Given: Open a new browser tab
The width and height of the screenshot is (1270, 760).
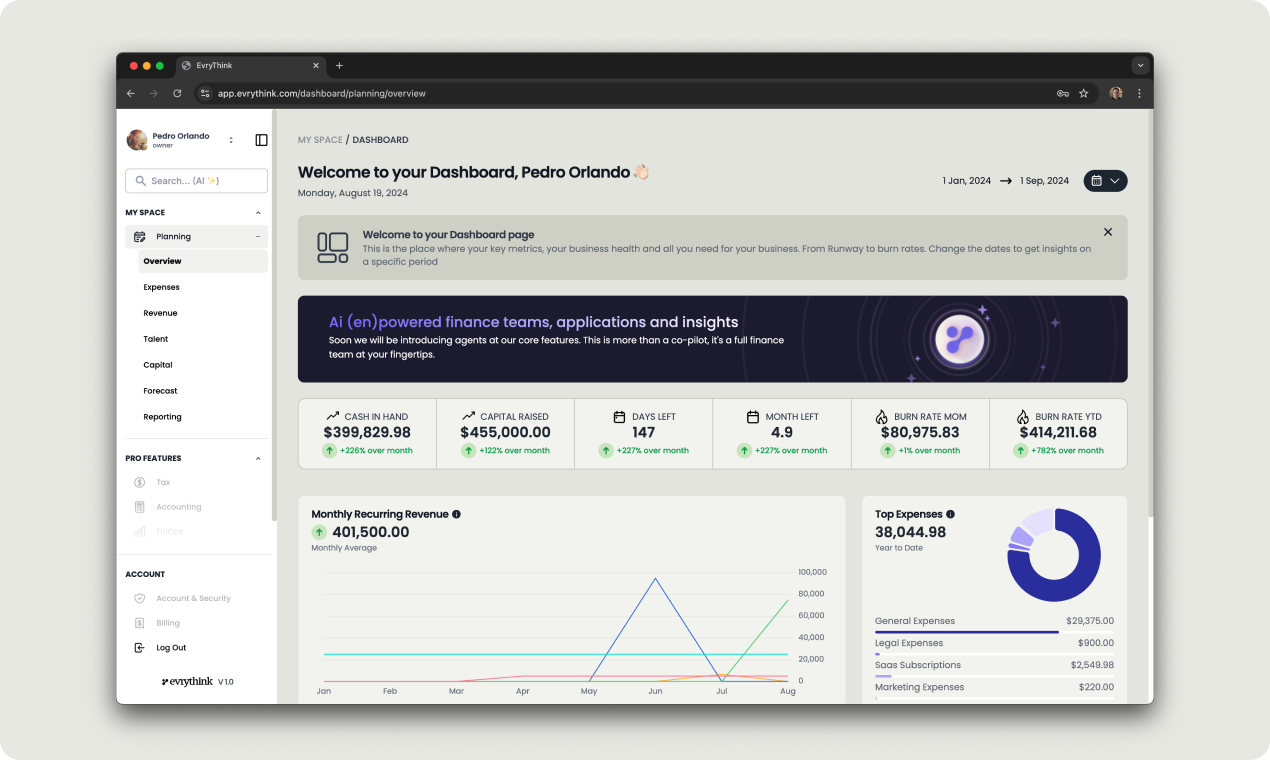Looking at the screenshot, I should pos(339,65).
